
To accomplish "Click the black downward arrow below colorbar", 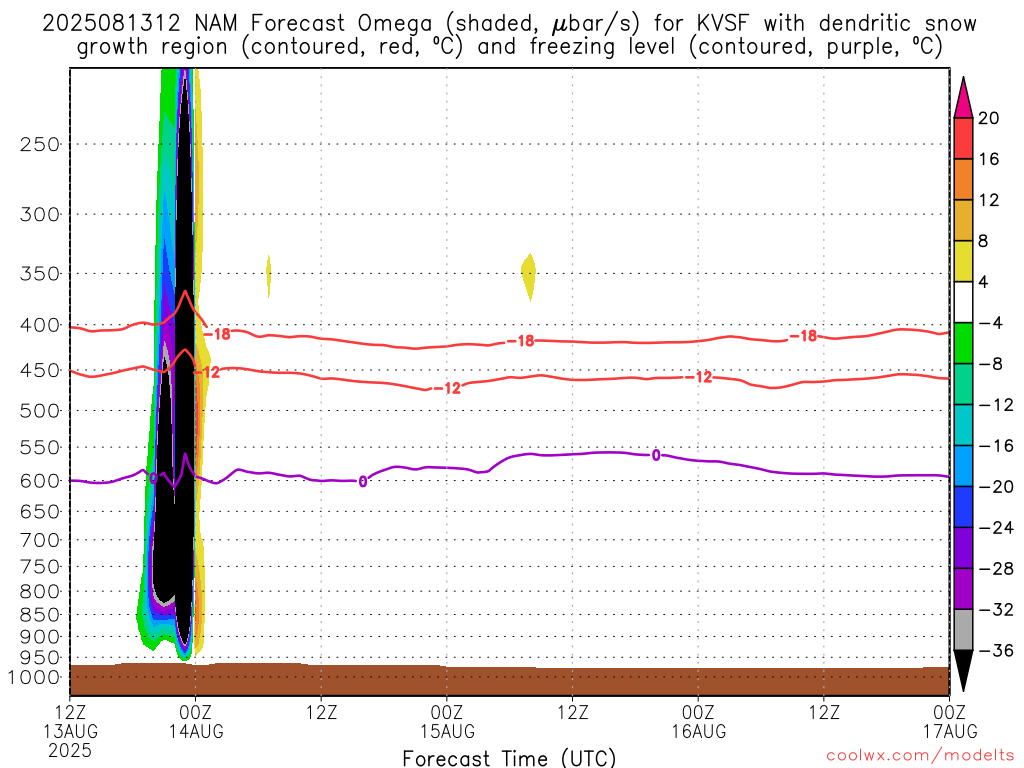I will [963, 671].
